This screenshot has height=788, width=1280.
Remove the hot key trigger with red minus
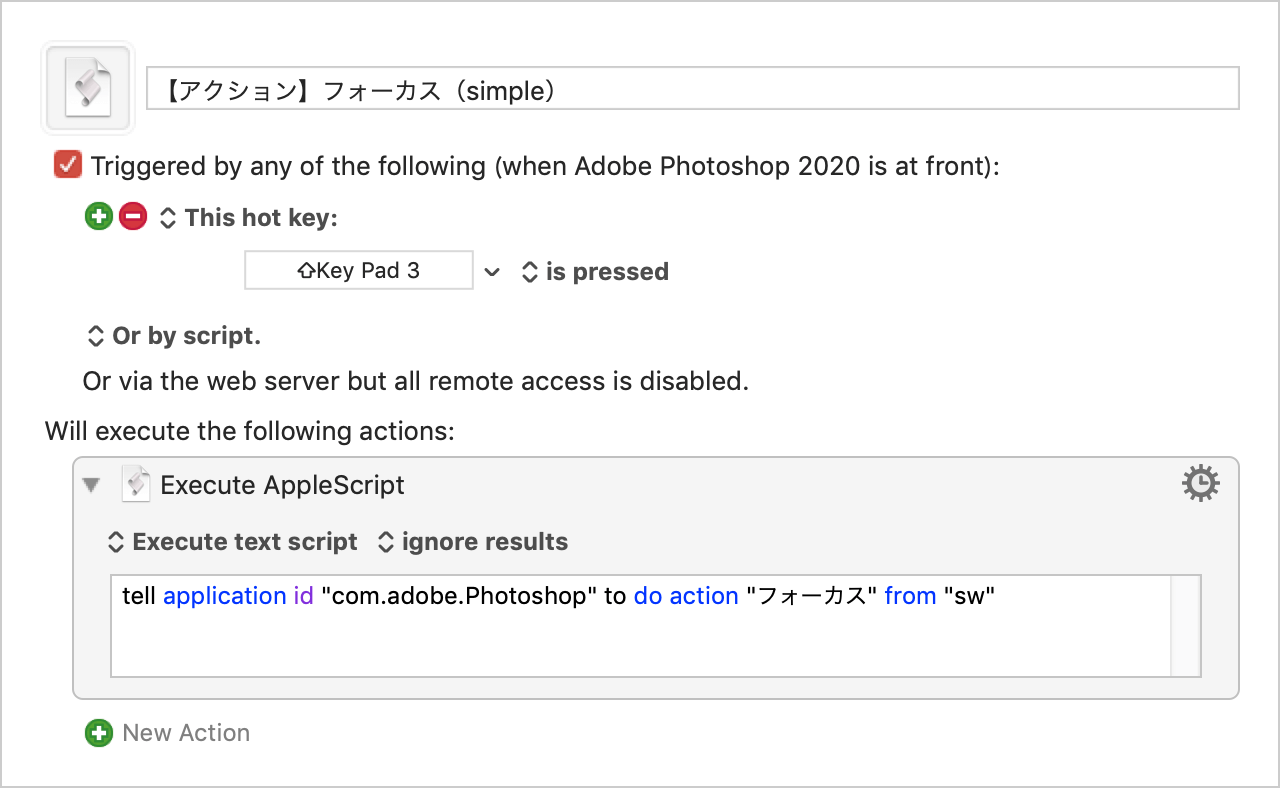tap(132, 216)
